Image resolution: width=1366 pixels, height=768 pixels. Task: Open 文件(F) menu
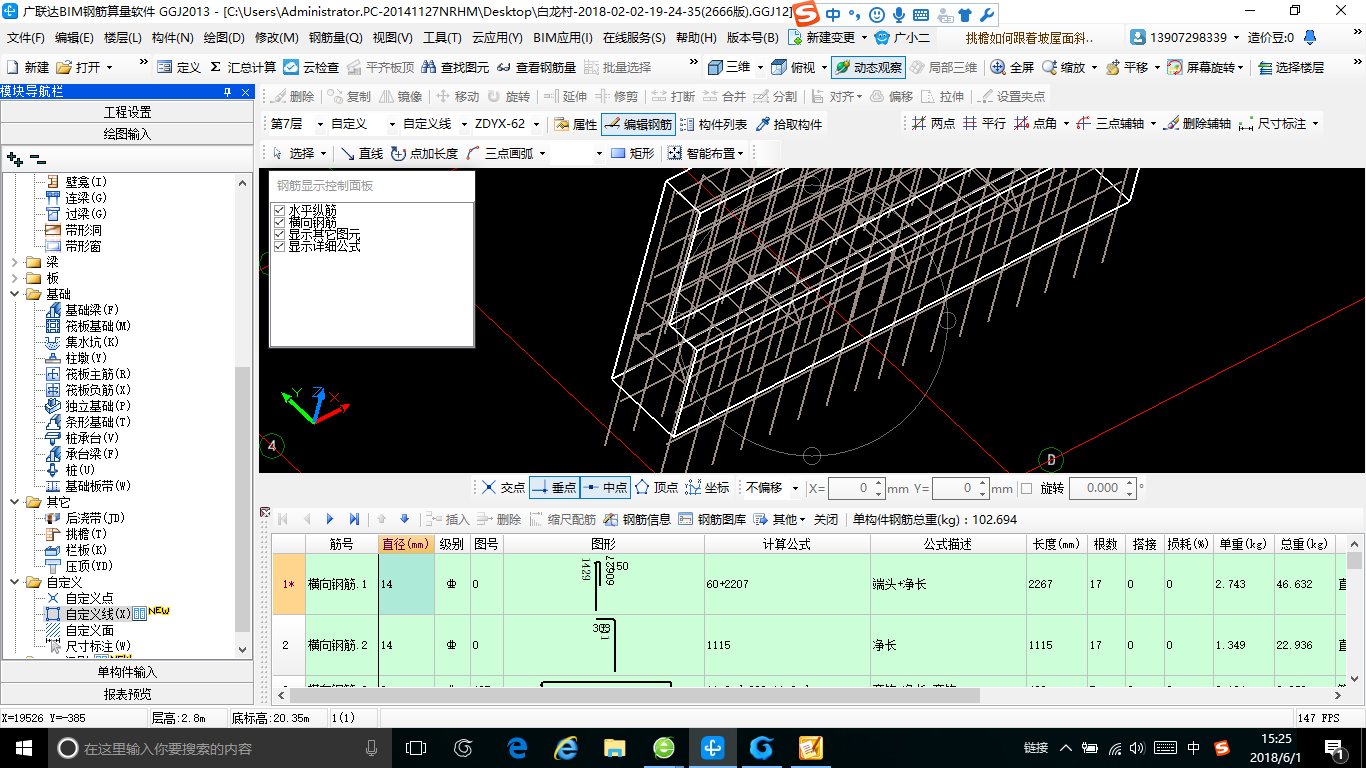coord(26,38)
